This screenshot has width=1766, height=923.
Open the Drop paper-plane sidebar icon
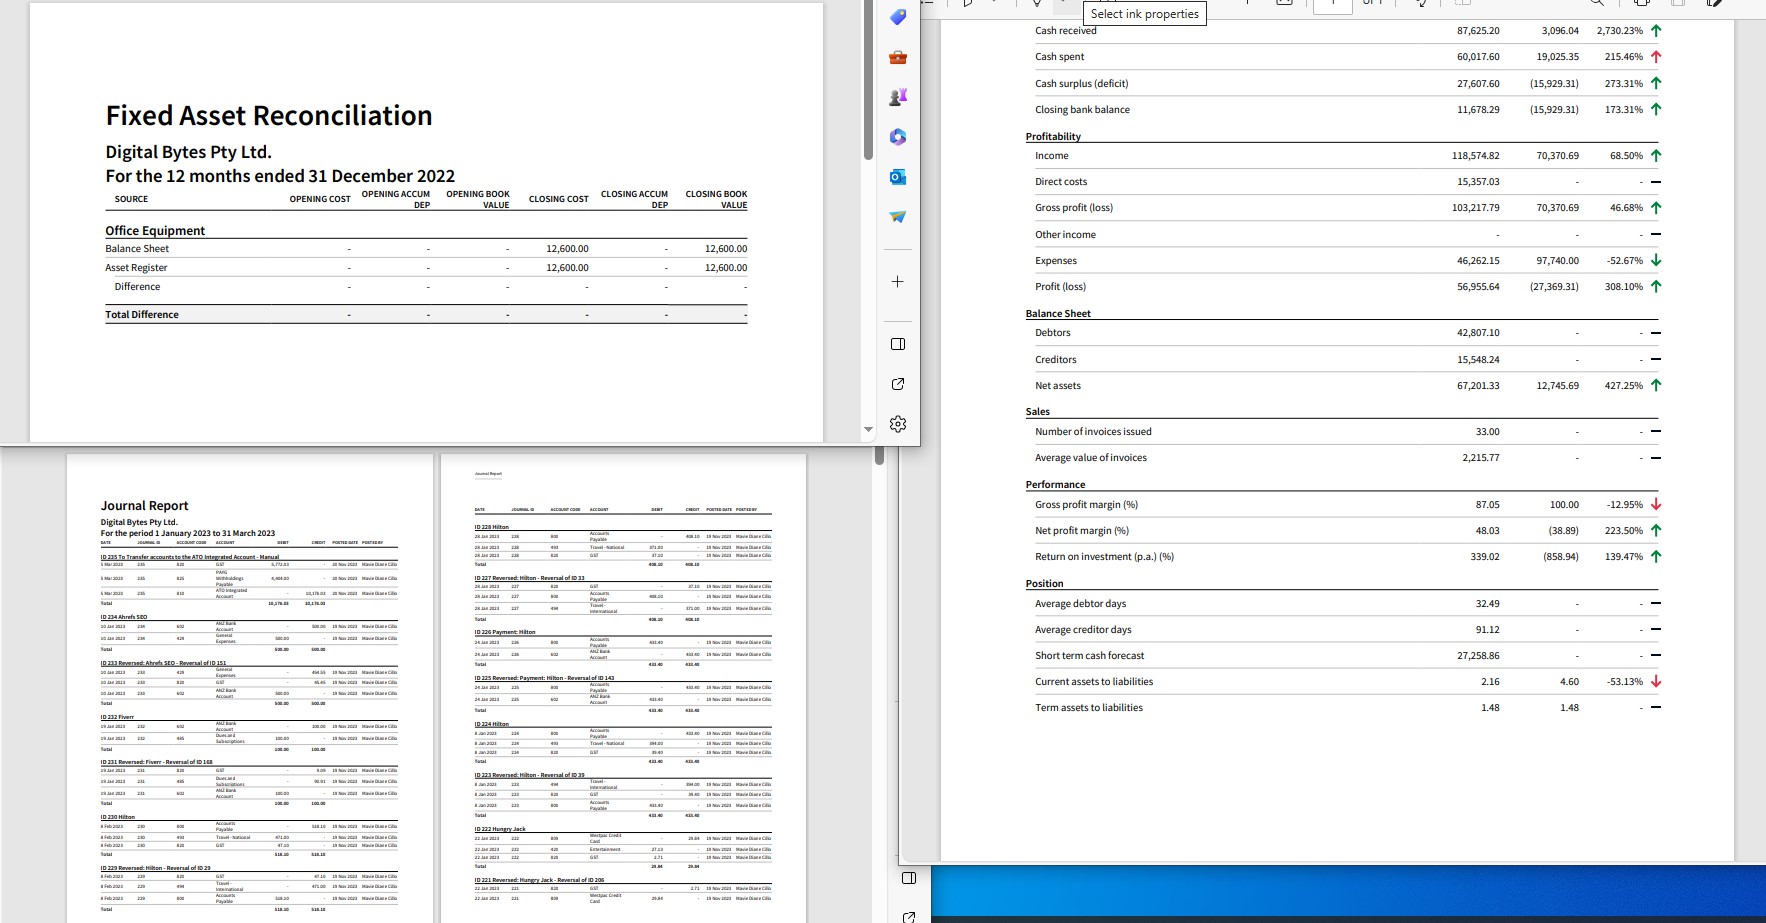click(x=898, y=217)
